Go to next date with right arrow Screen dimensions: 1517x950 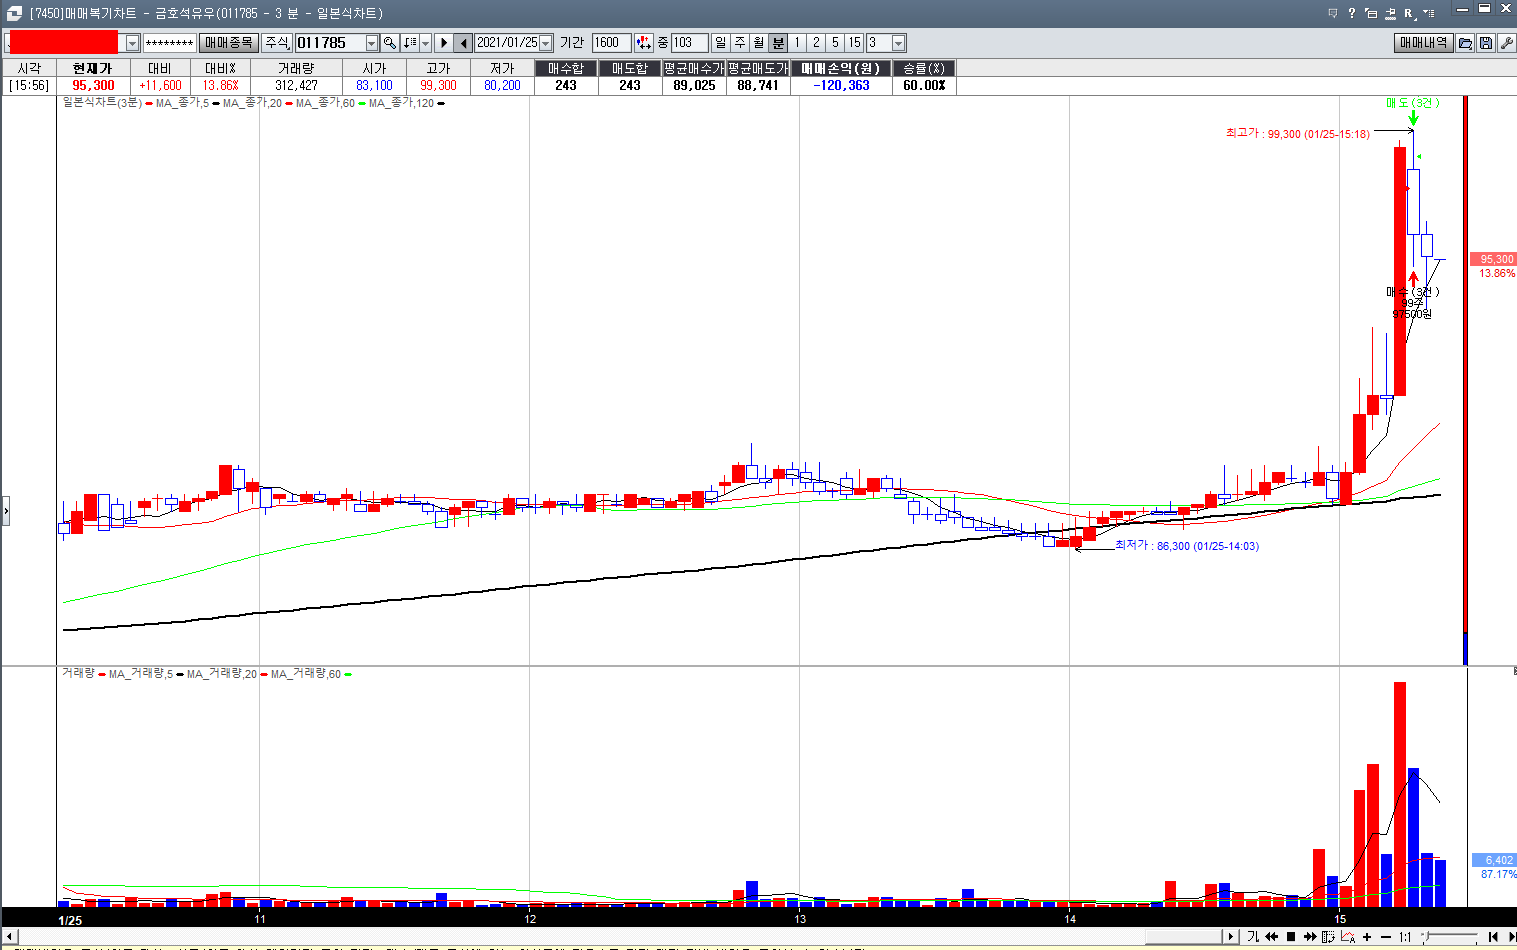tap(444, 43)
